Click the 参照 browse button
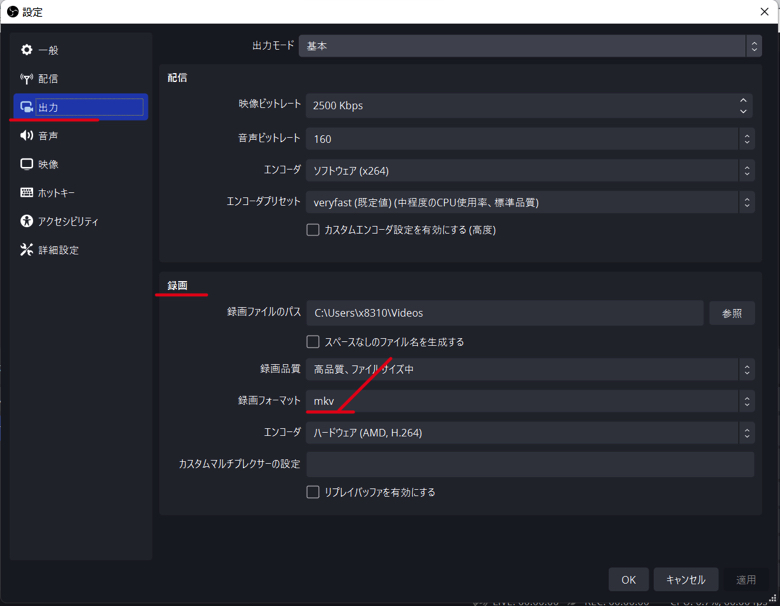Viewport: 780px width, 606px height. [x=732, y=313]
